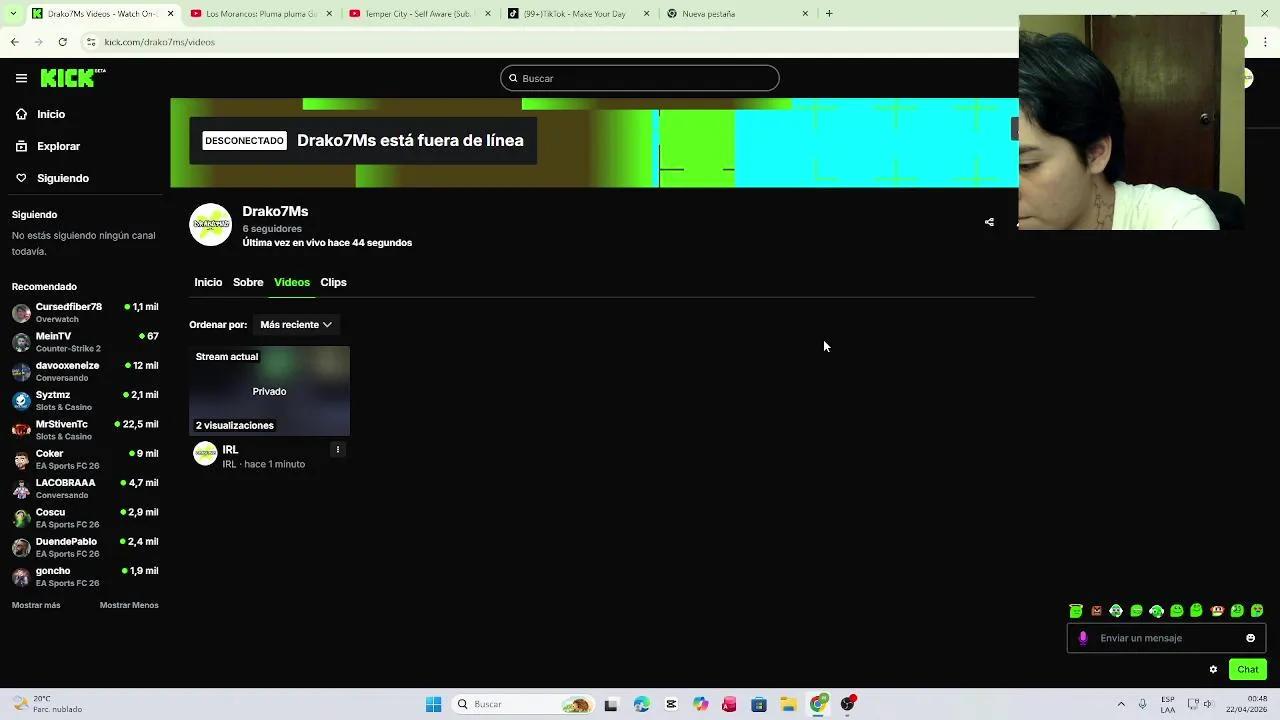This screenshot has height=720, width=1280.
Task: Click the Windows taskbar Buscar search box
Action: 521,704
